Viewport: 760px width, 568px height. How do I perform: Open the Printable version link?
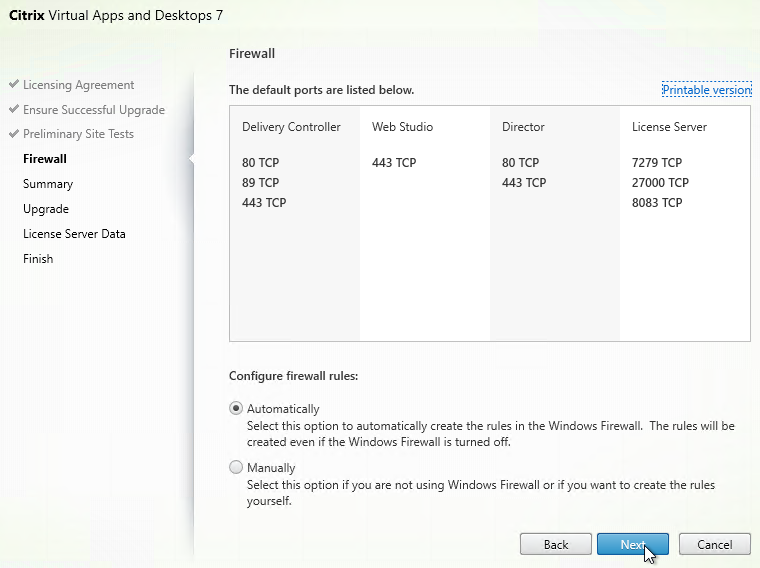coord(706,90)
